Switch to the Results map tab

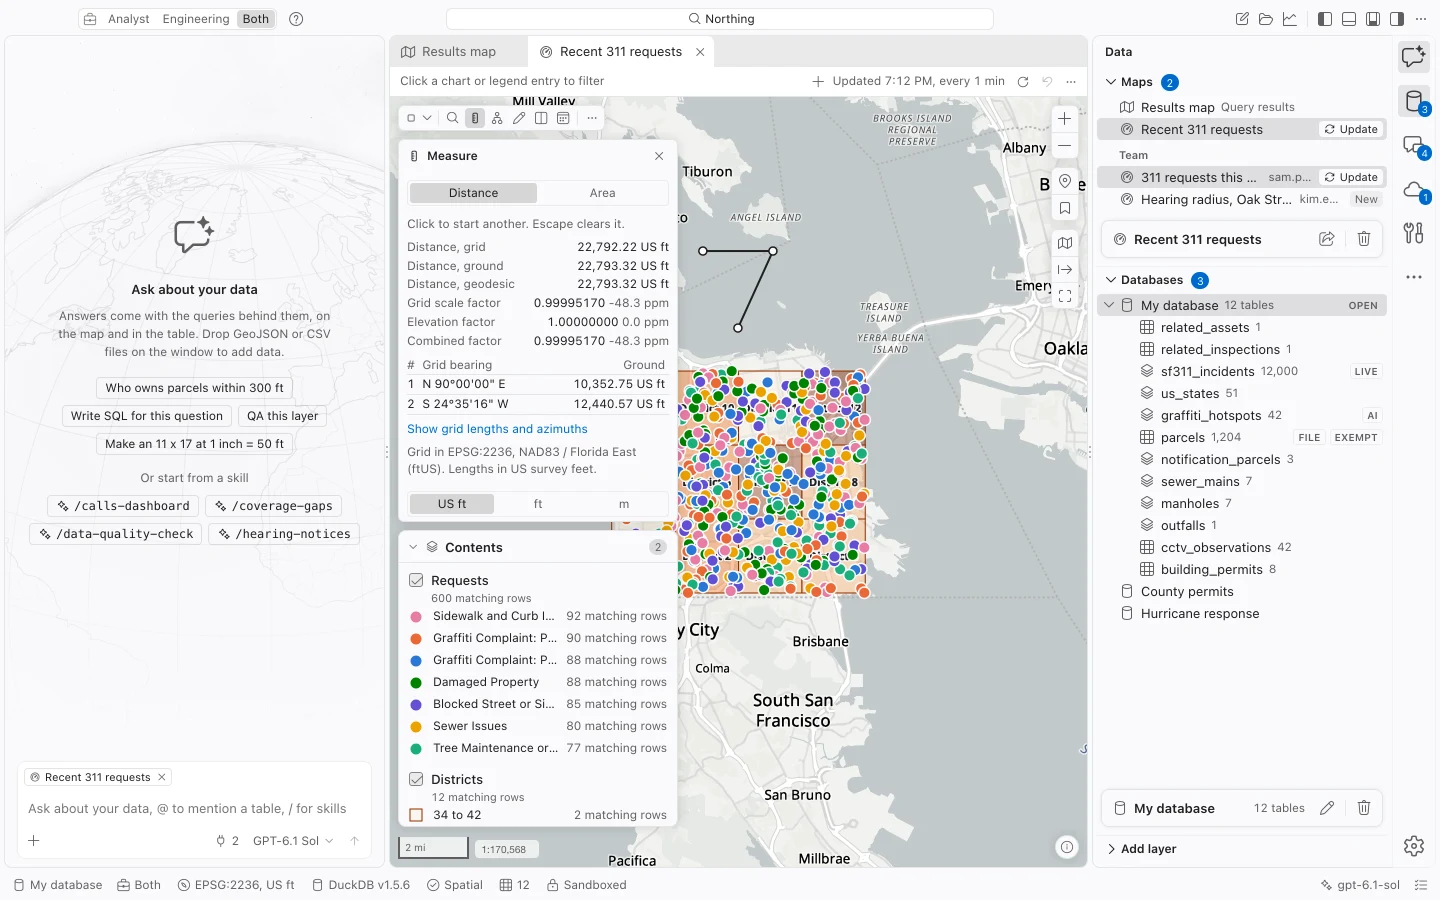coord(449,52)
